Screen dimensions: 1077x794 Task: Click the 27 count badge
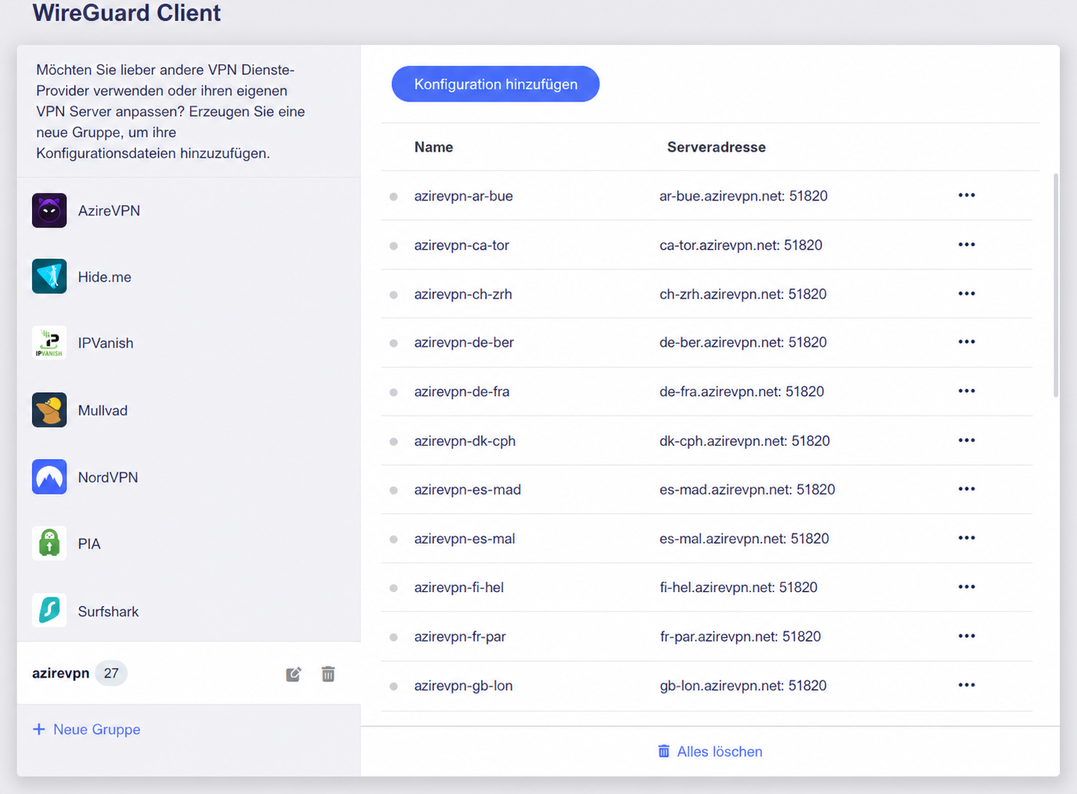coord(111,673)
